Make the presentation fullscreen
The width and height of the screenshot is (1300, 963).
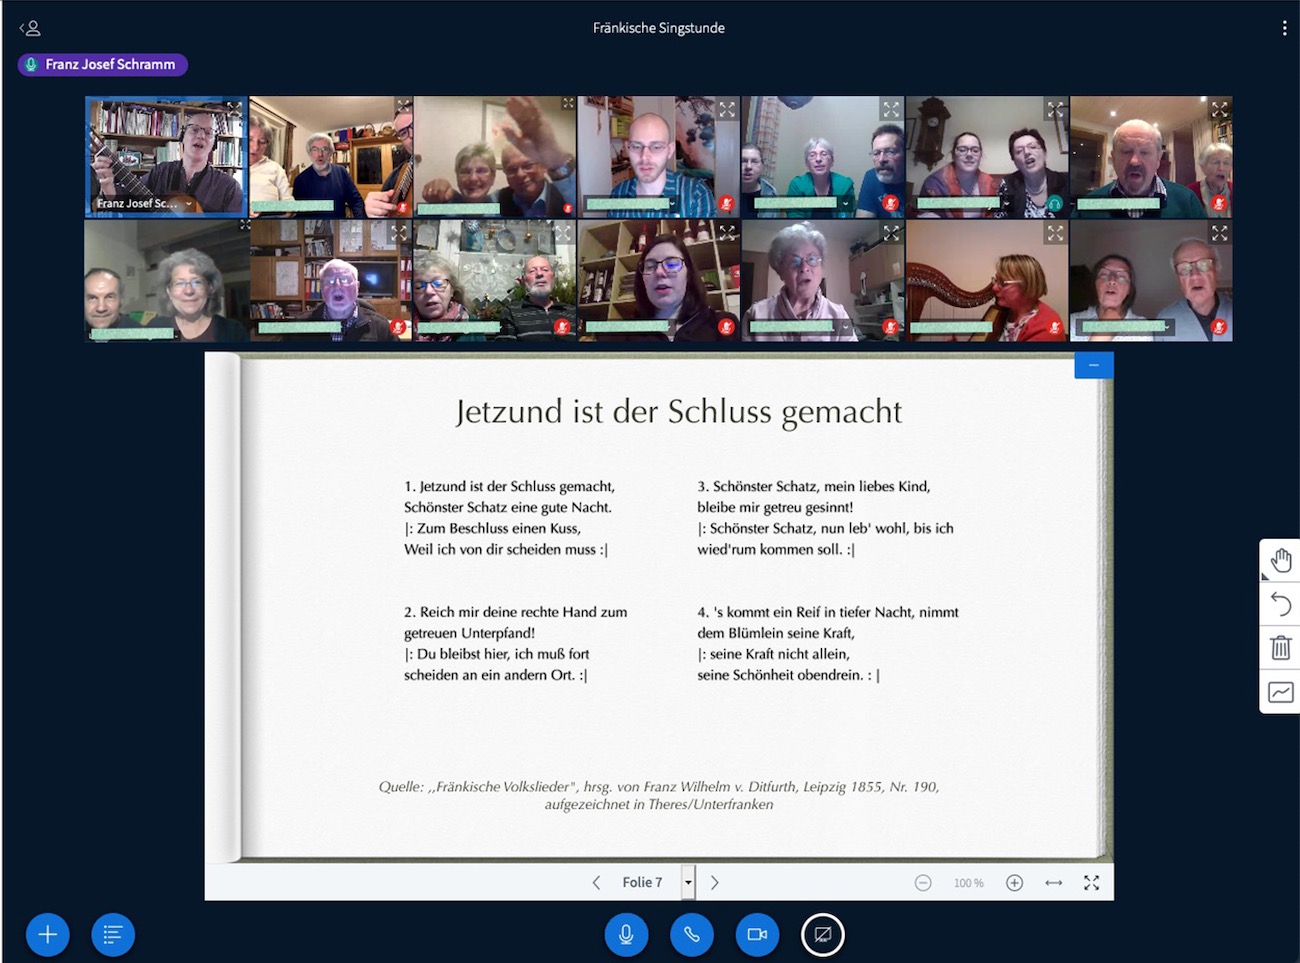click(1091, 882)
